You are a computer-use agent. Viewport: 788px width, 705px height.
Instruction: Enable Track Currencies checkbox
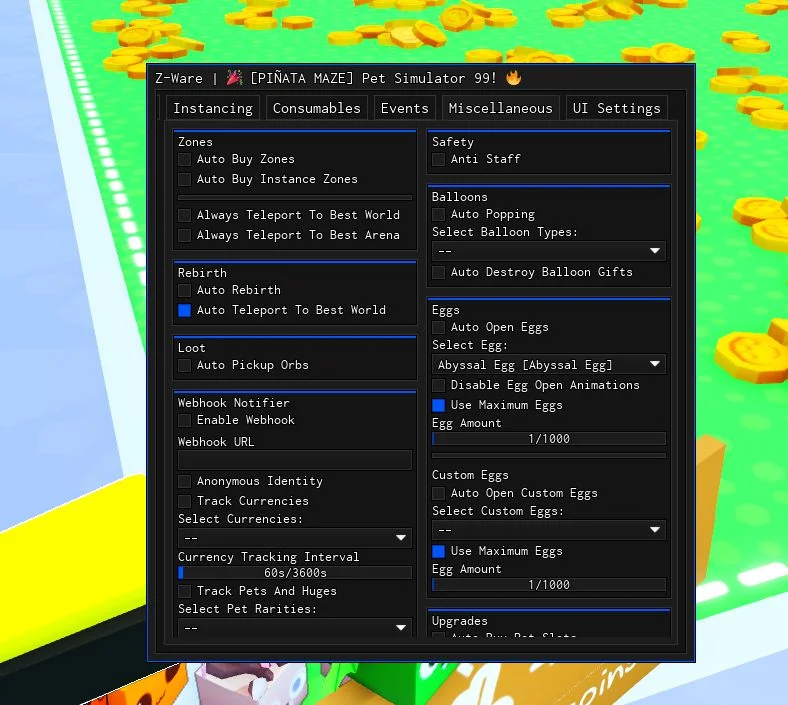click(x=184, y=501)
